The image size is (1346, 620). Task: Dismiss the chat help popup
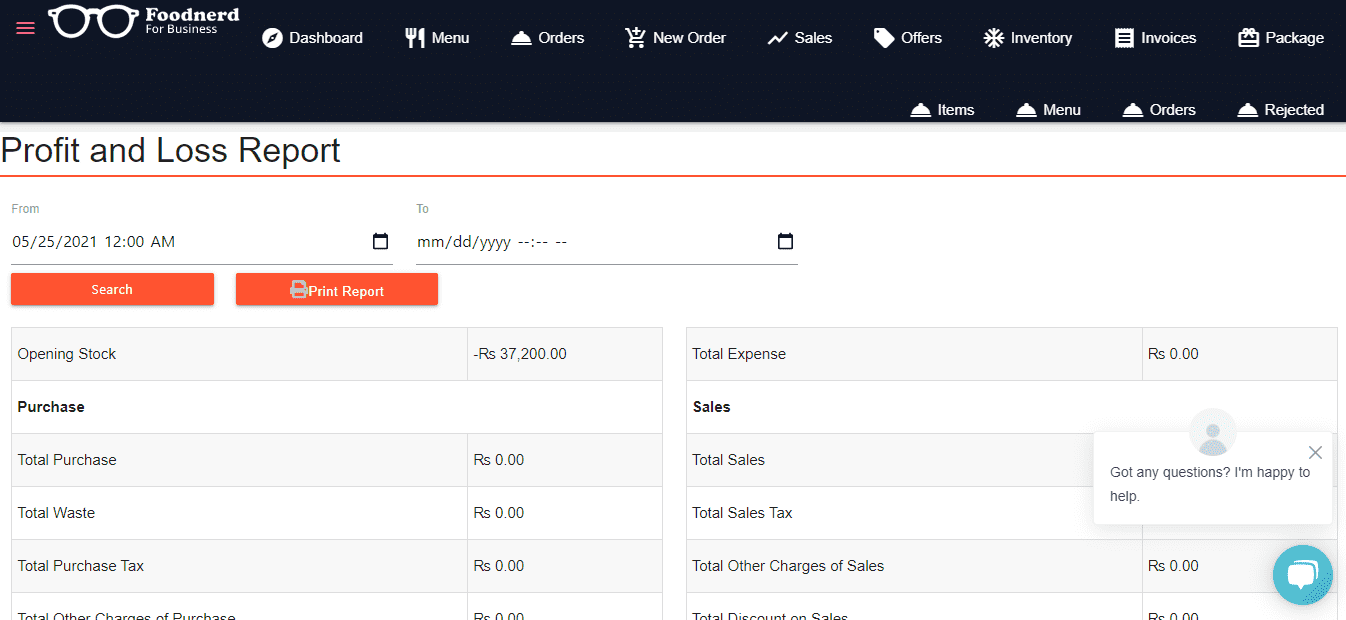(1315, 452)
